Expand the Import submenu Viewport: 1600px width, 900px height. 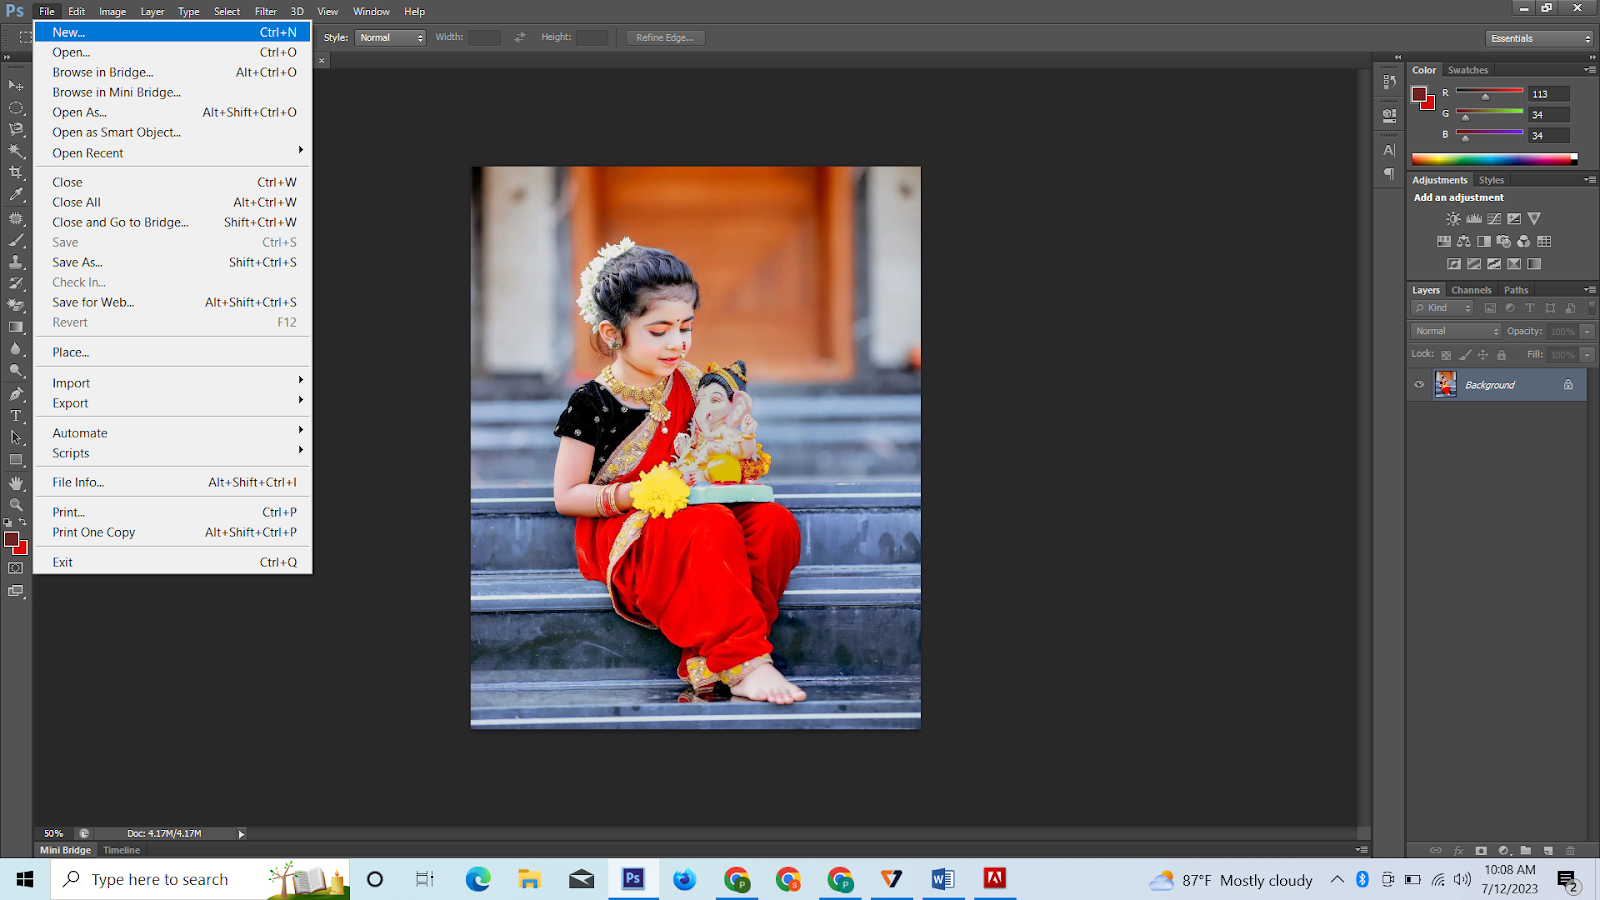pyautogui.click(x=173, y=383)
